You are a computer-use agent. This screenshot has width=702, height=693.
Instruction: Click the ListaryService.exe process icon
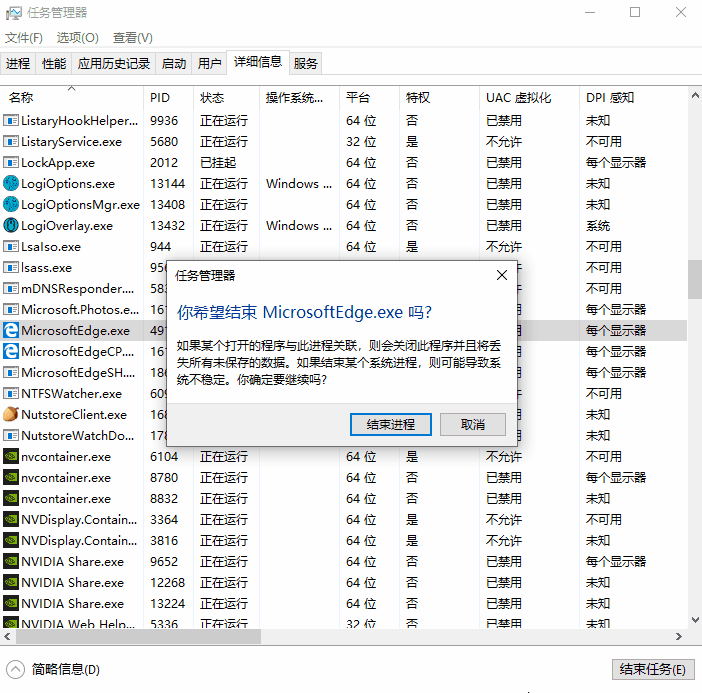click(11, 141)
